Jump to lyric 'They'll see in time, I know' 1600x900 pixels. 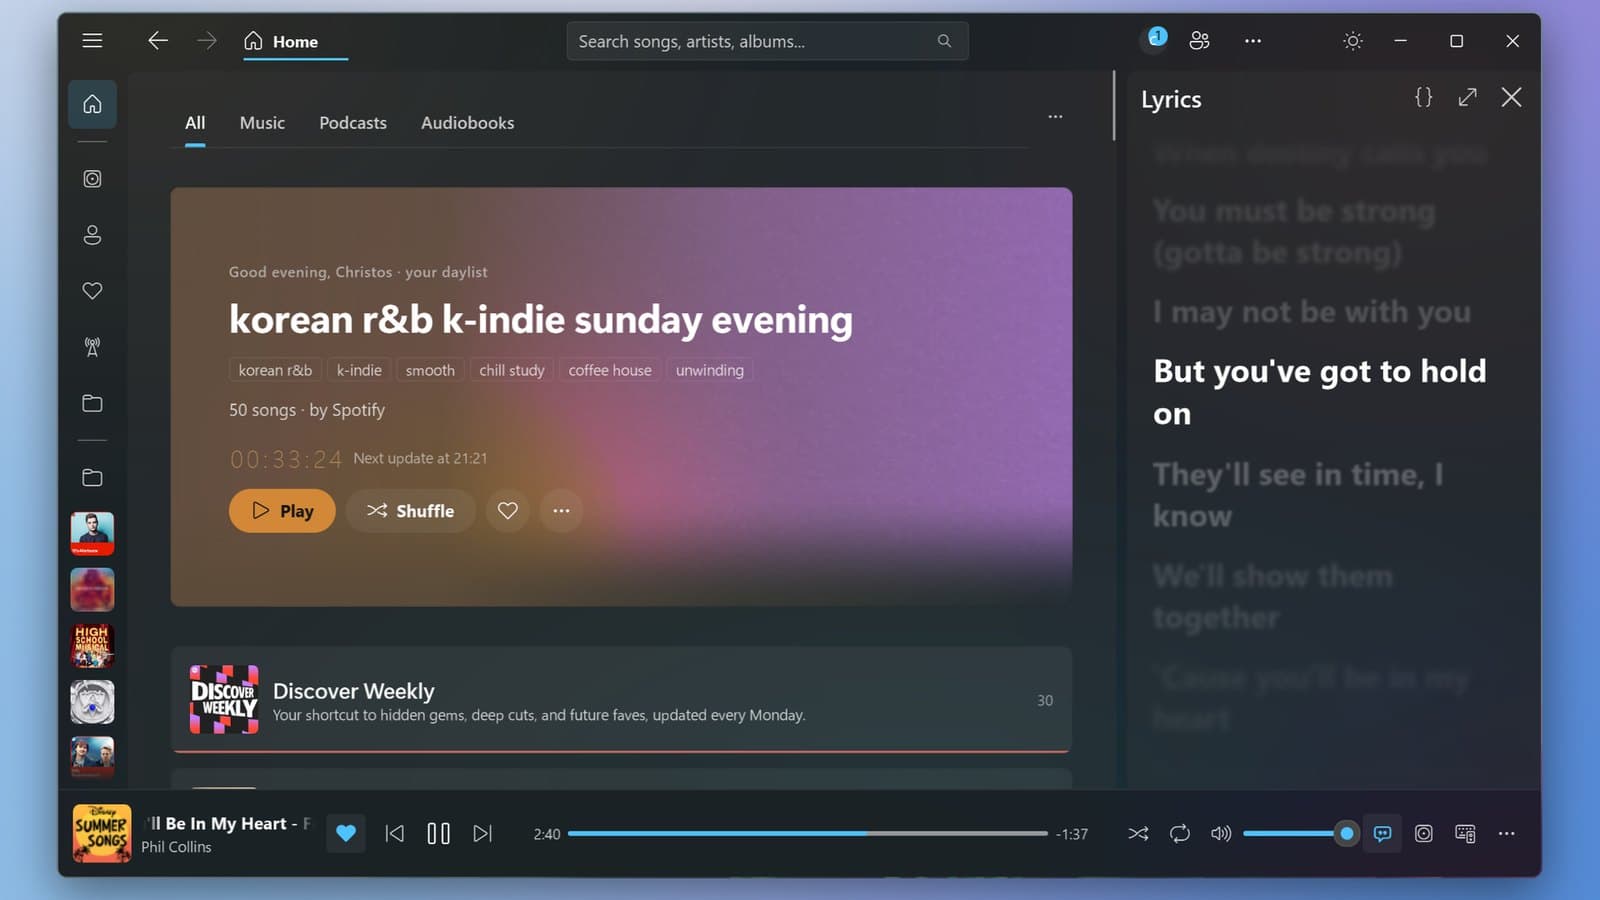click(1298, 495)
